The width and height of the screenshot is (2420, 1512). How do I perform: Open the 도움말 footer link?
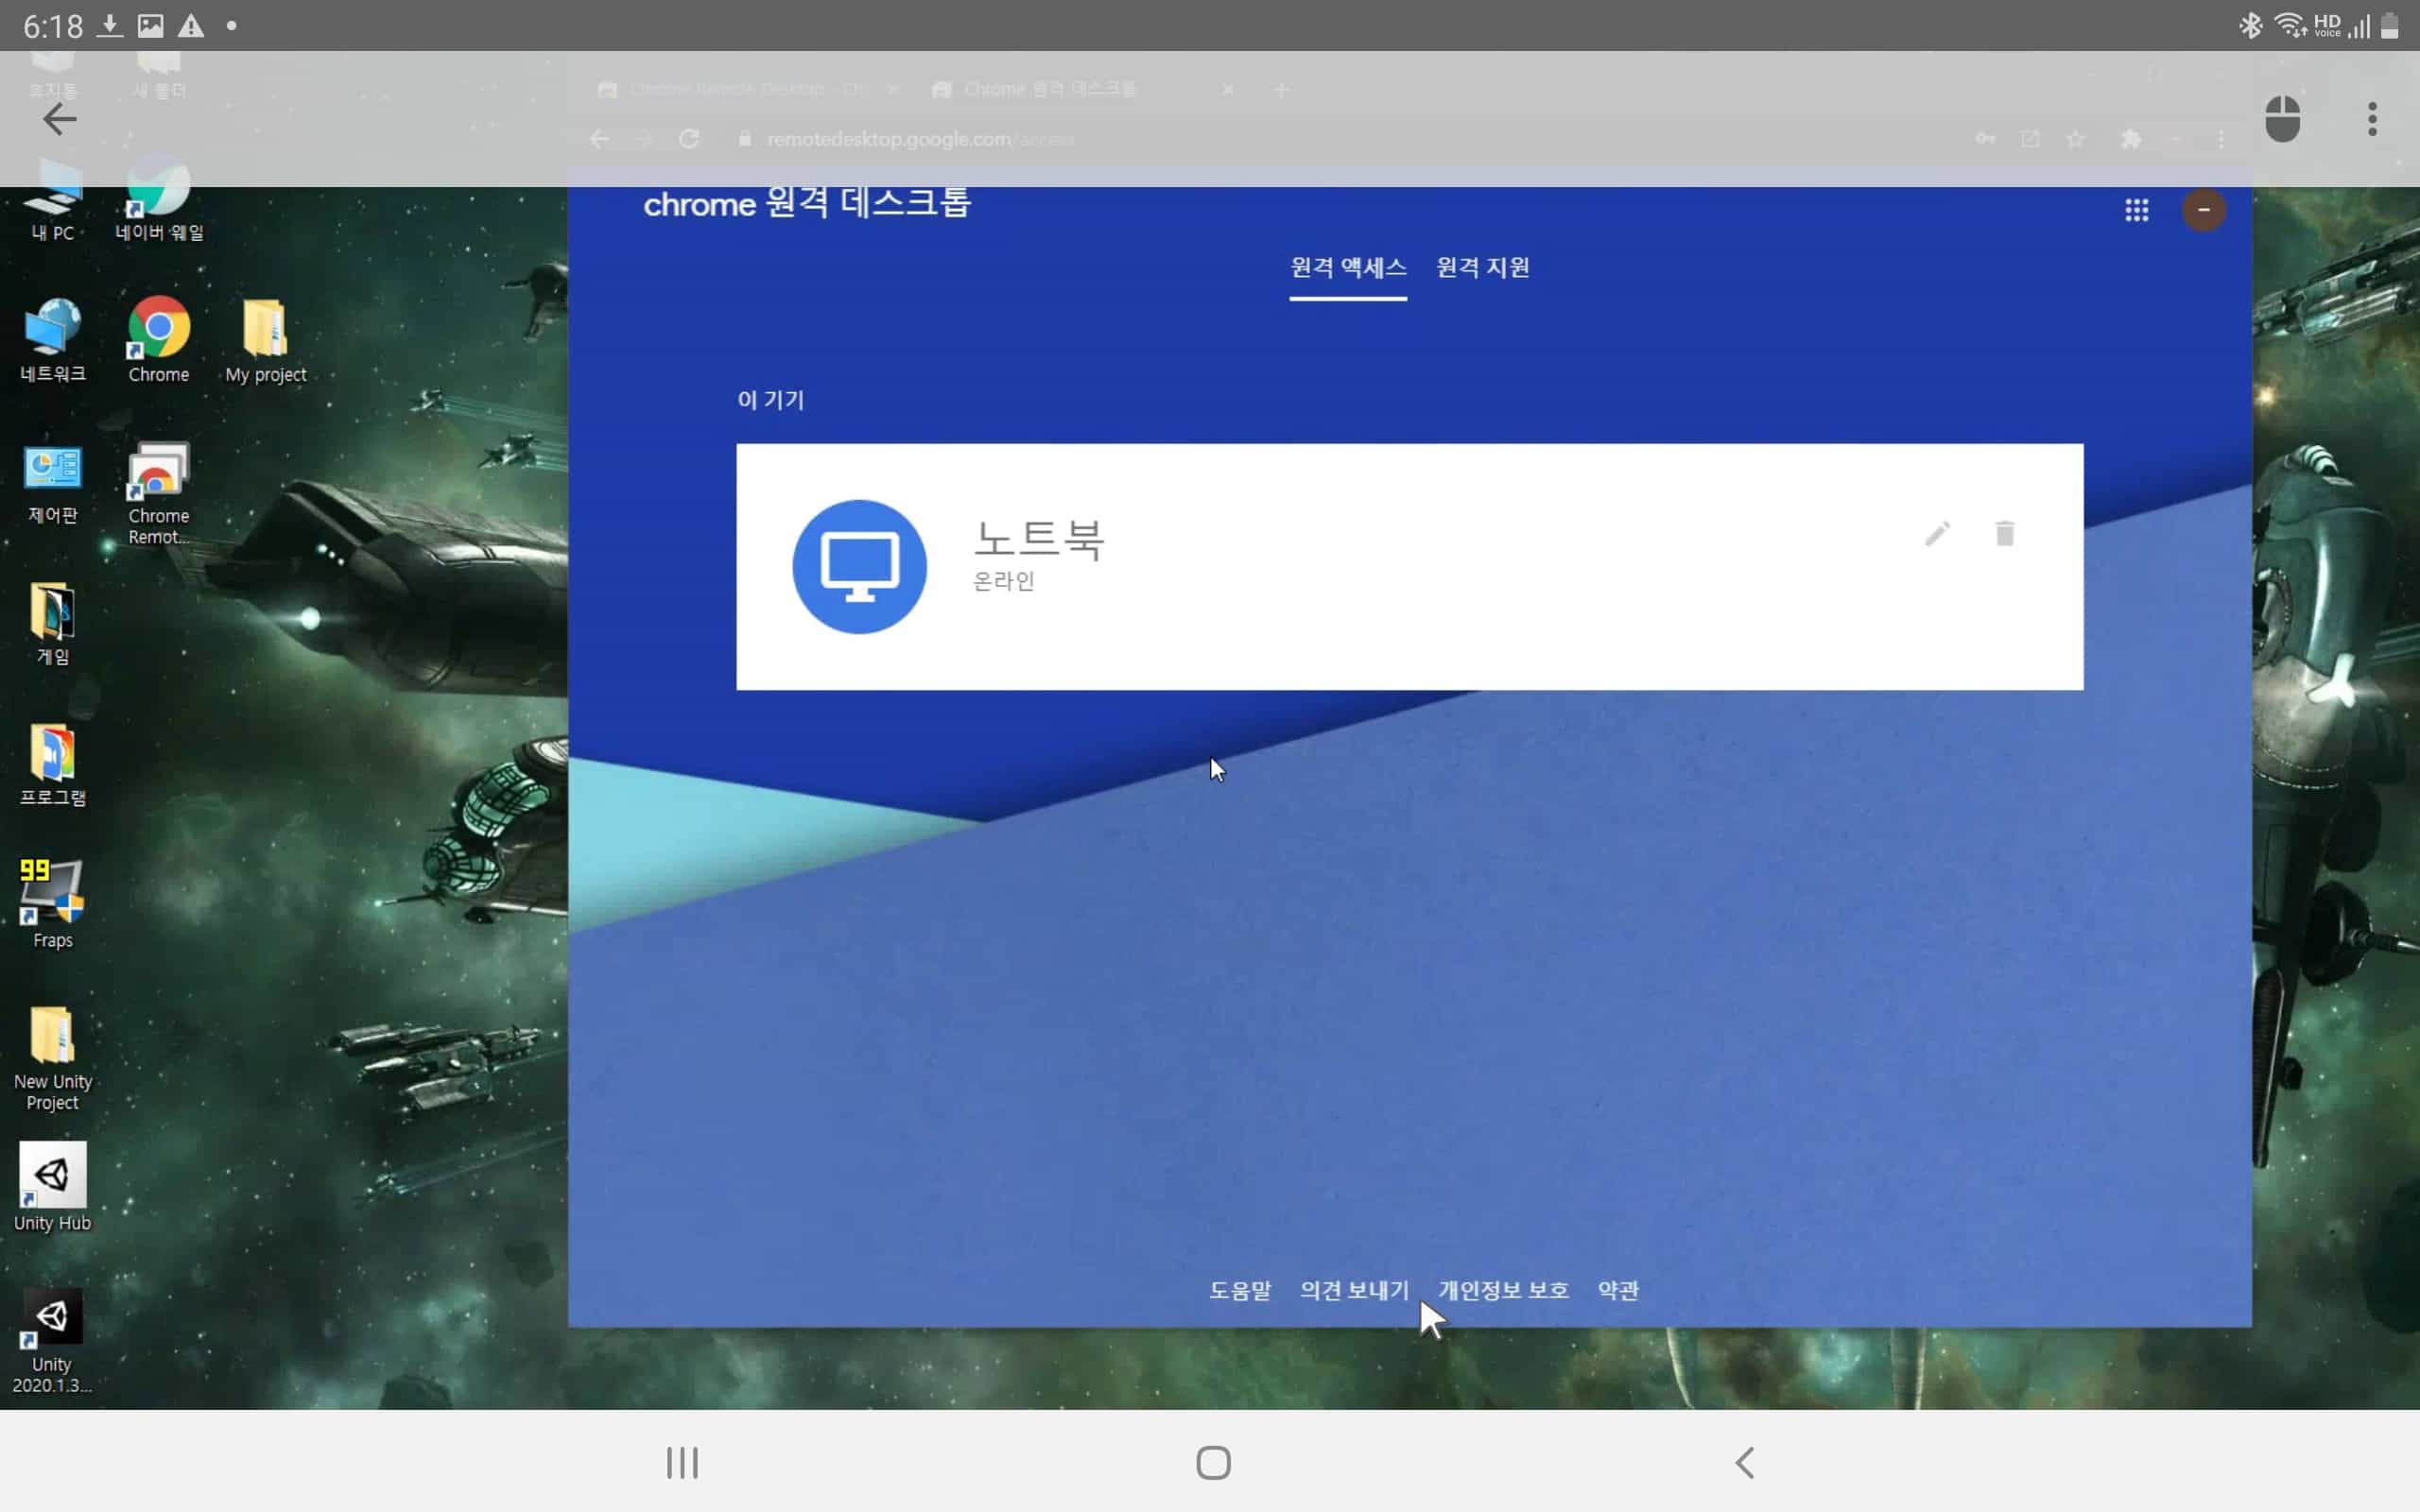coord(1240,1290)
